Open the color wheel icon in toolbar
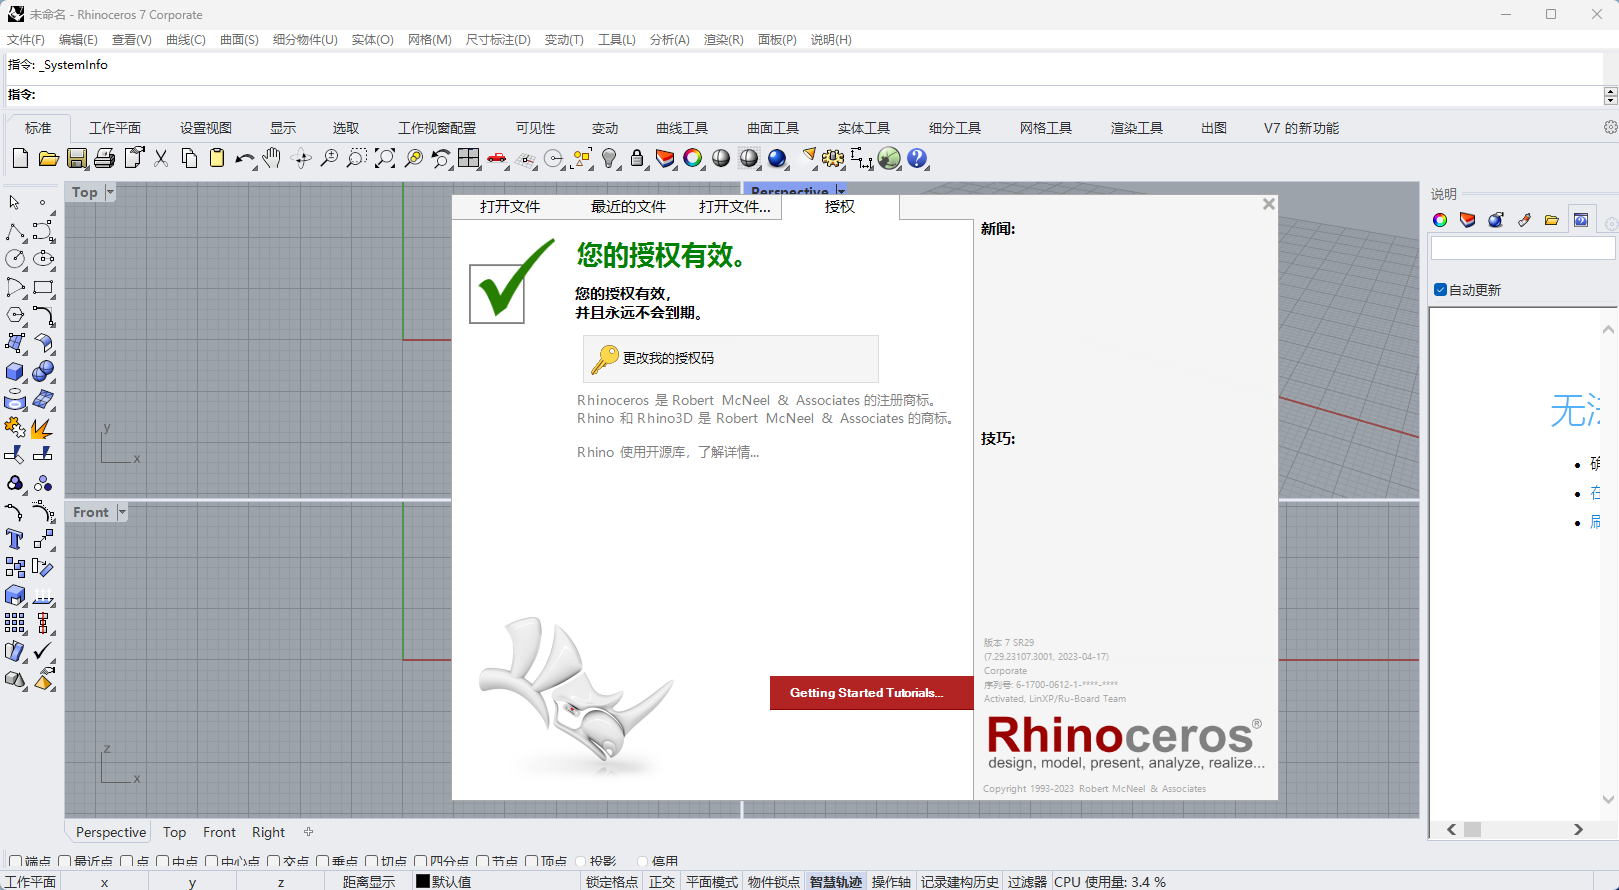The height and width of the screenshot is (890, 1619). click(x=693, y=158)
